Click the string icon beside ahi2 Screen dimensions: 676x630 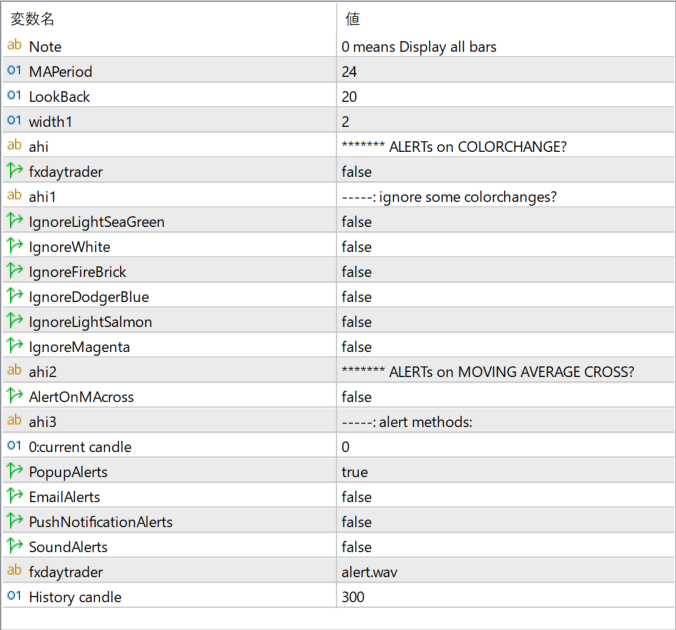tap(14, 372)
